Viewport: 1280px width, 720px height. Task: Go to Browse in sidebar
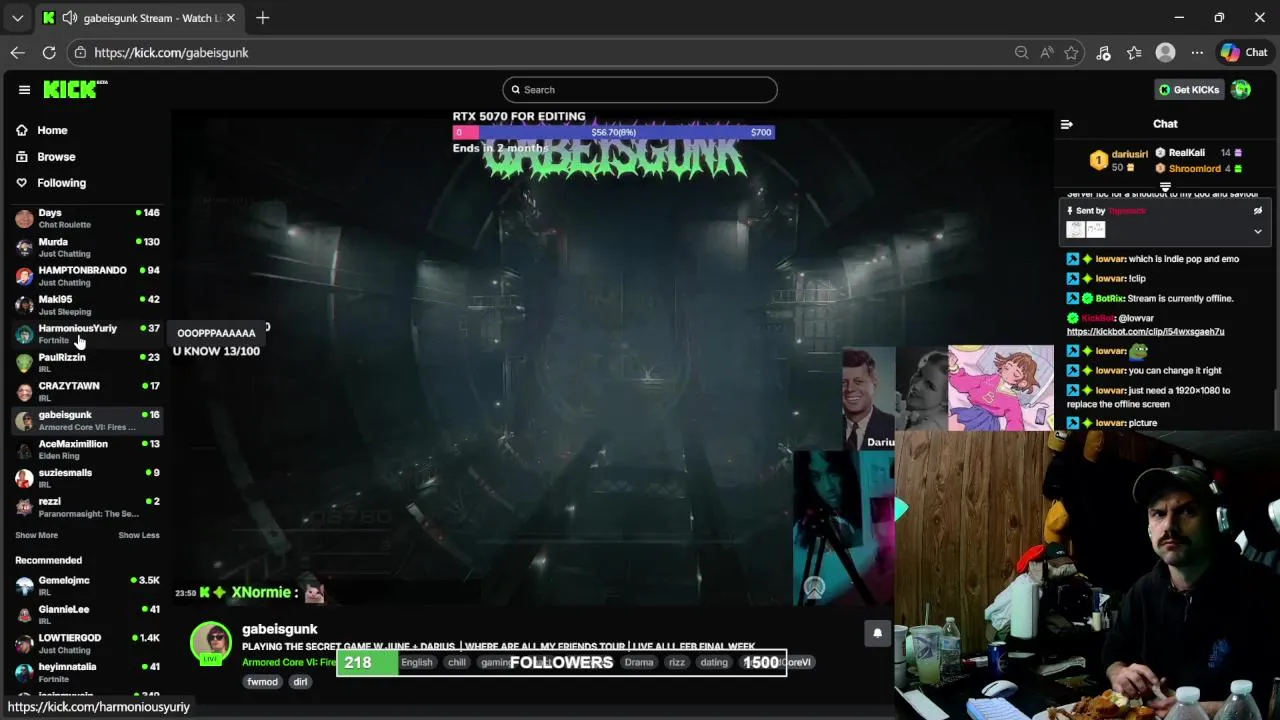(56, 157)
